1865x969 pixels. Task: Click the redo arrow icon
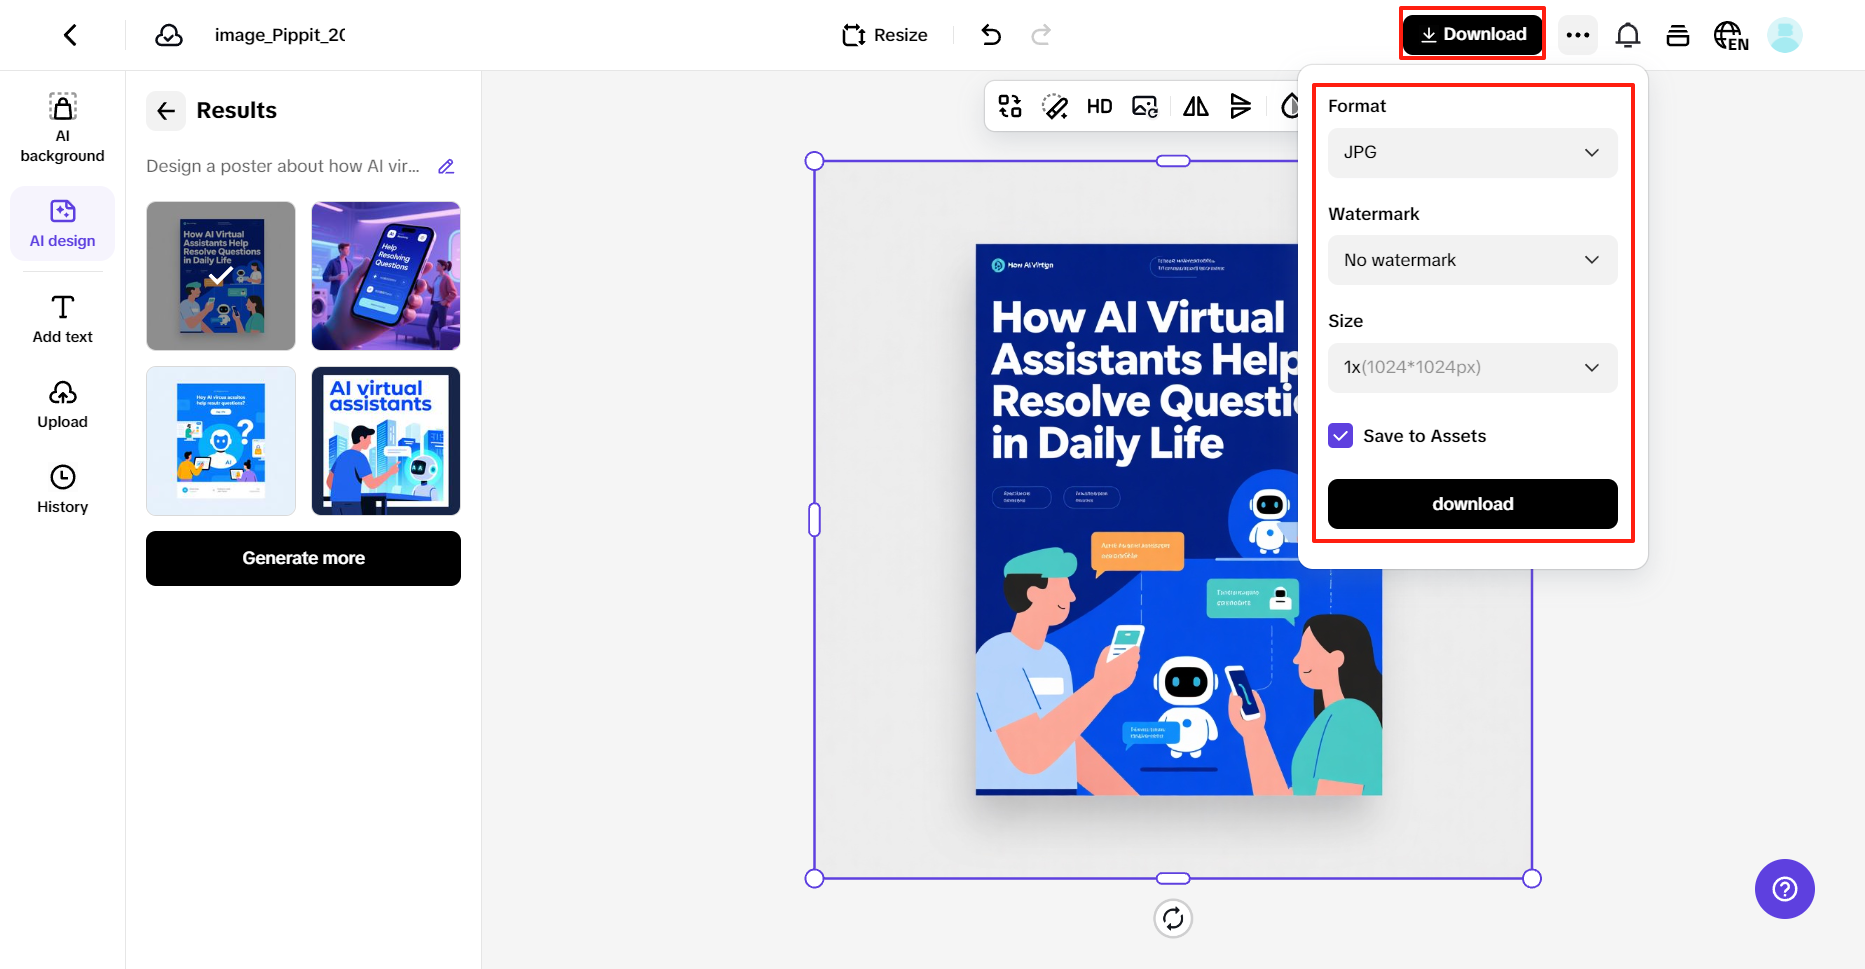pyautogui.click(x=1041, y=35)
